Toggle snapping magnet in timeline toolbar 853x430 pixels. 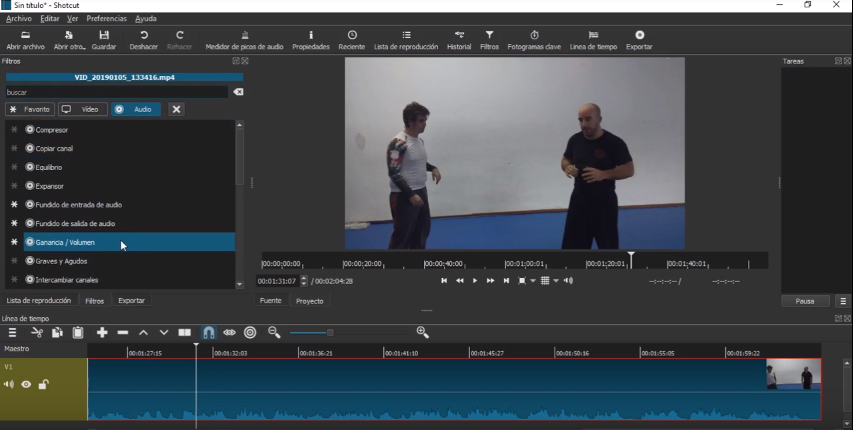tap(208, 332)
